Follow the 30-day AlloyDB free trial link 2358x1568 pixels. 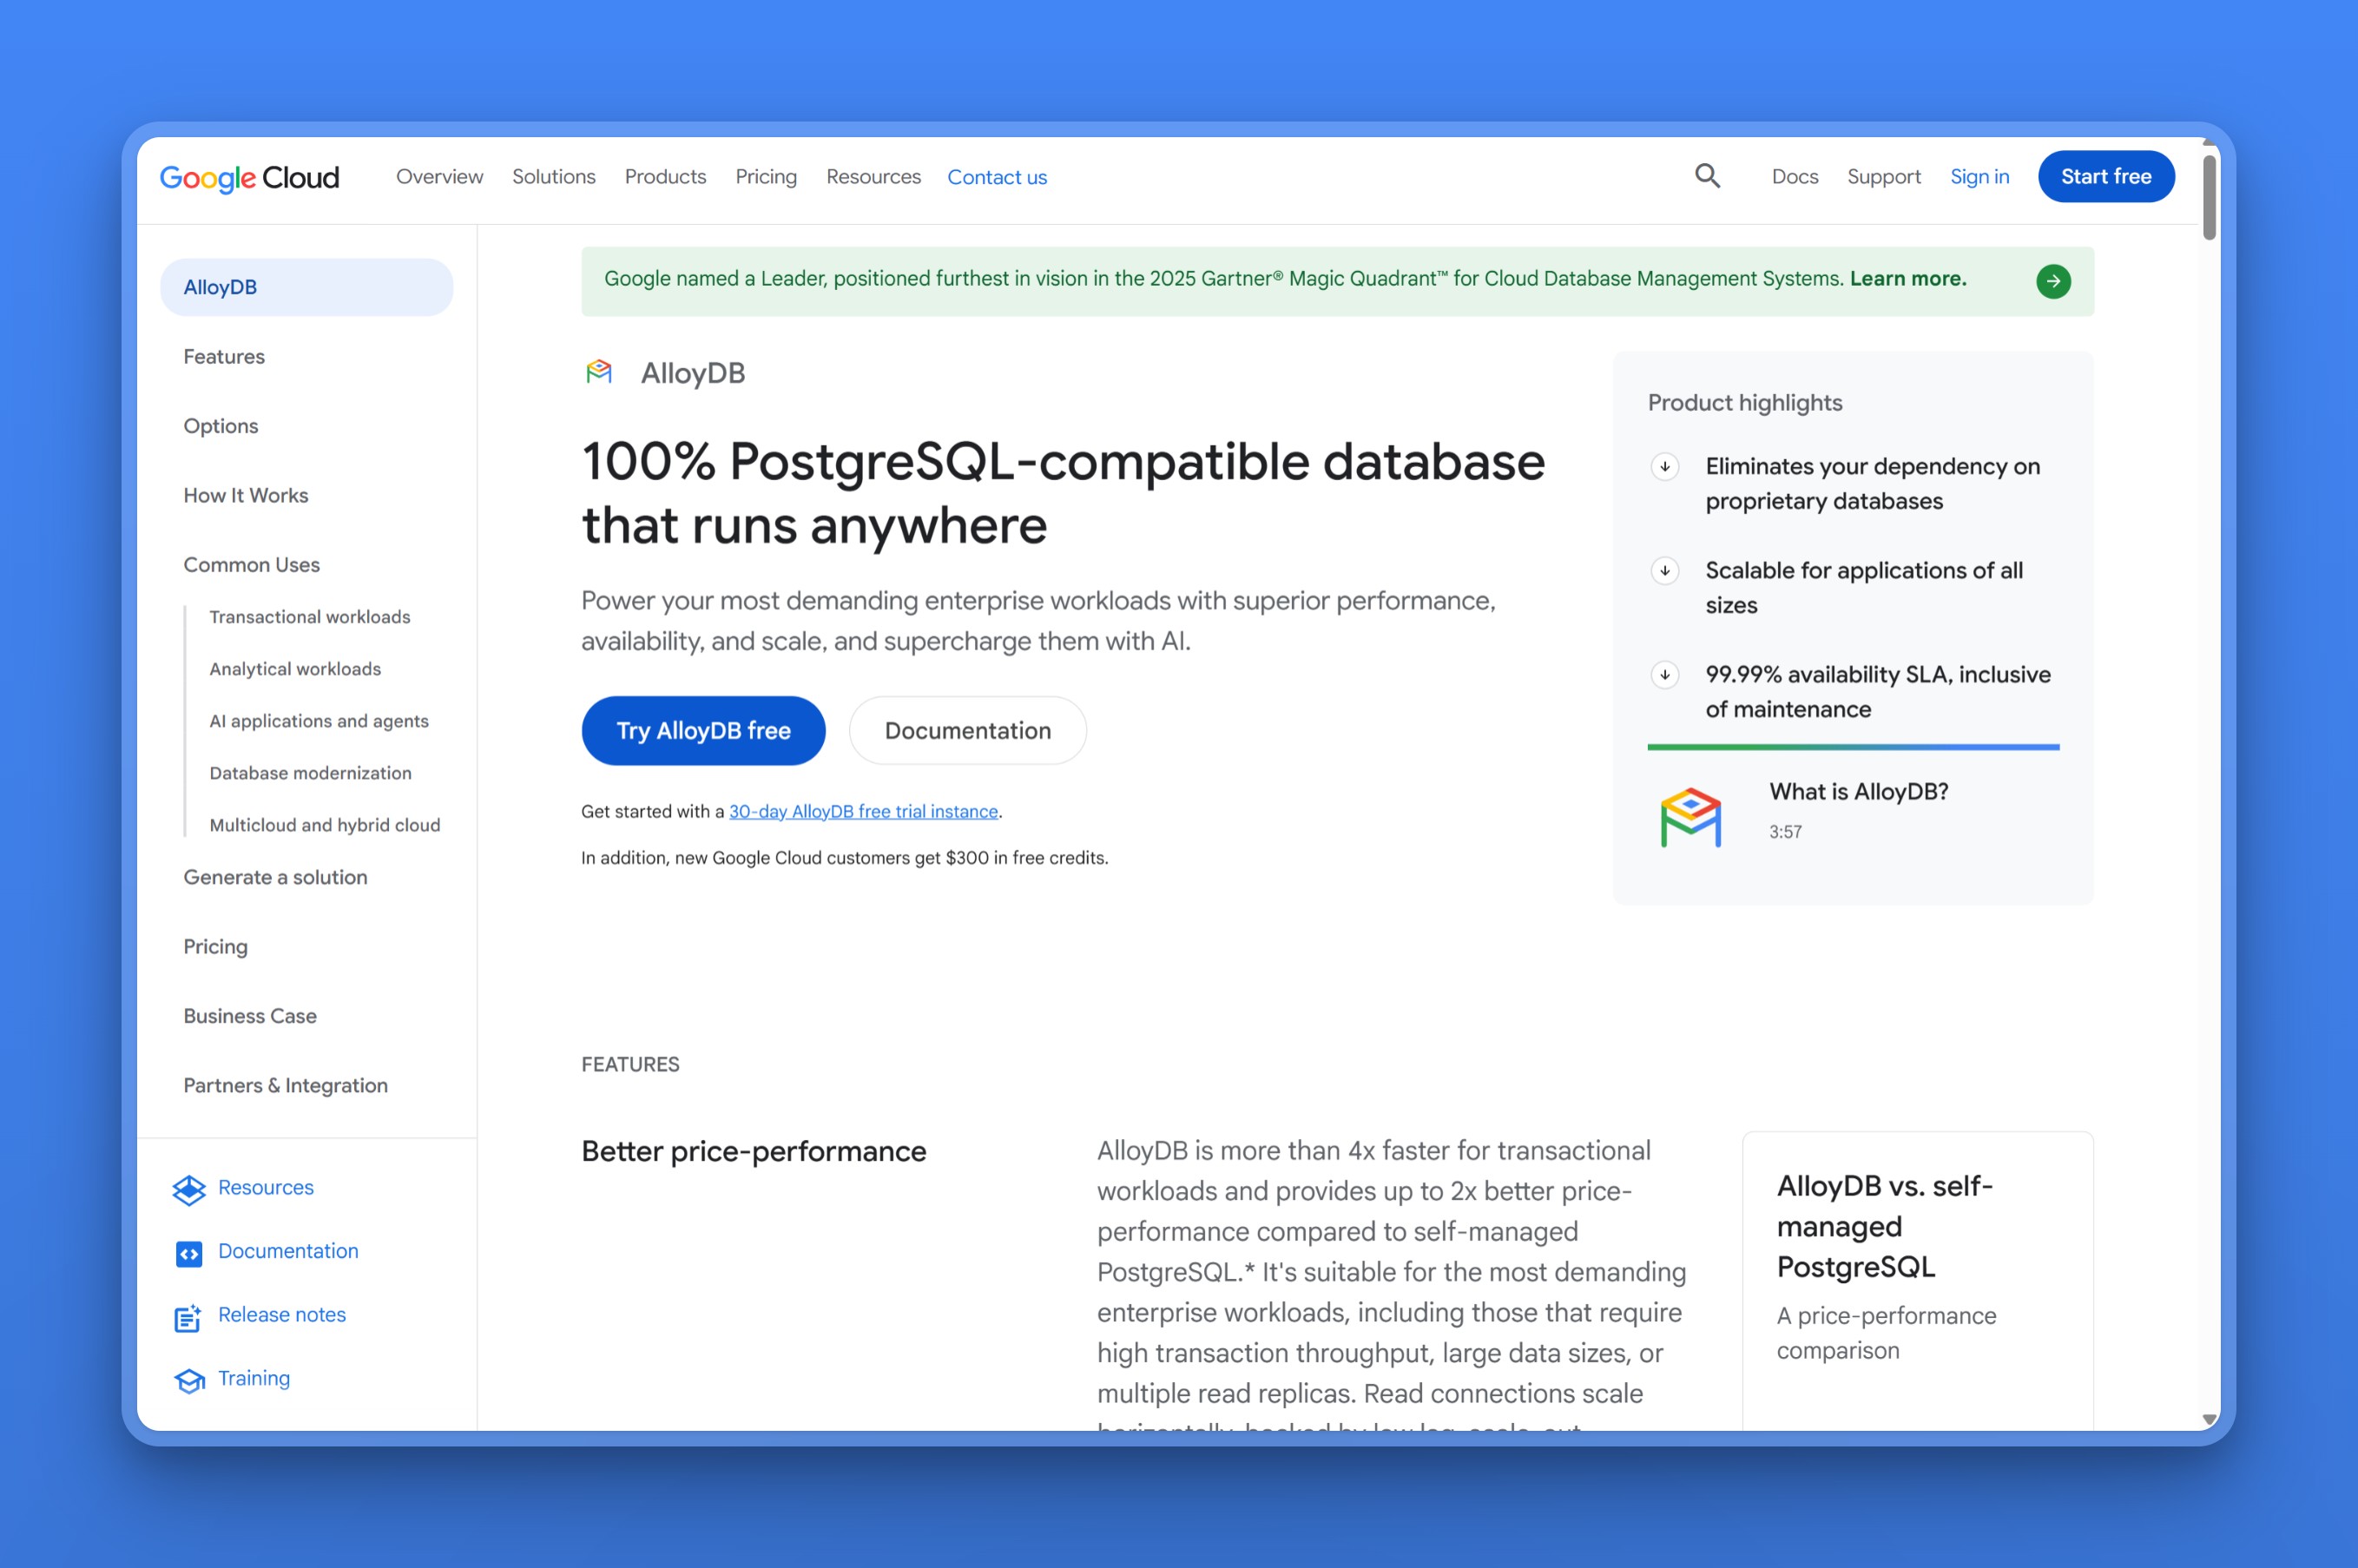point(863,811)
